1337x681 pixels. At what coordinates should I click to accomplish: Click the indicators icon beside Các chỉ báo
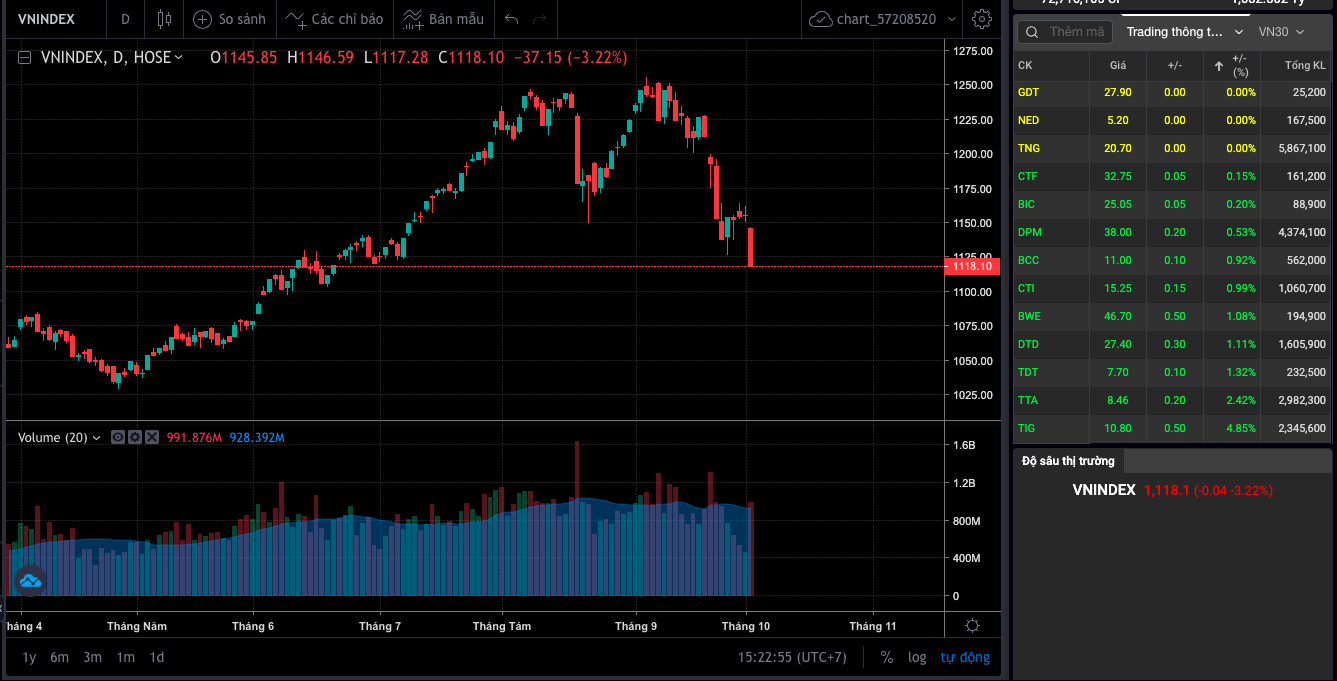pyautogui.click(x=296, y=19)
